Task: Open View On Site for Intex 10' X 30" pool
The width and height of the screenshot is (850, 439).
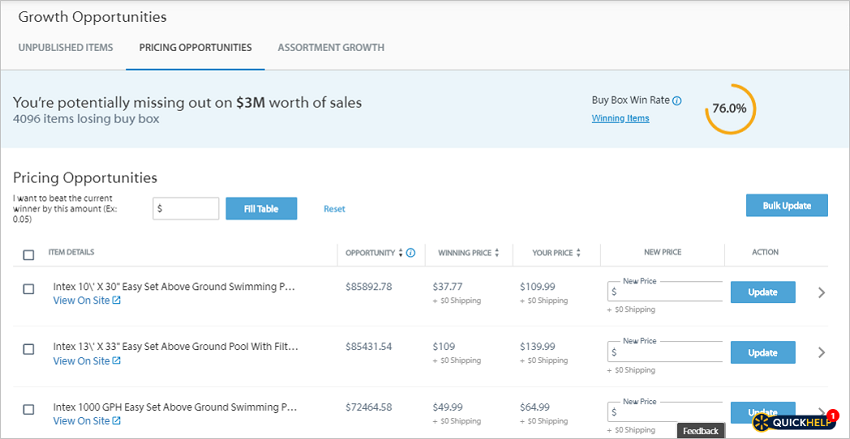Action: point(87,300)
